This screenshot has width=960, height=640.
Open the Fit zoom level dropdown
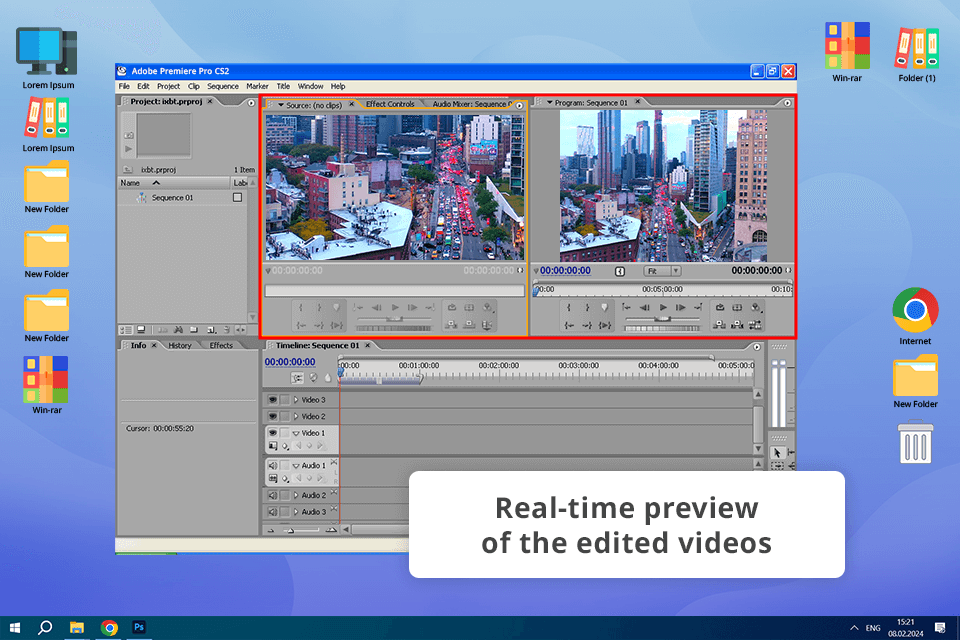coord(662,271)
